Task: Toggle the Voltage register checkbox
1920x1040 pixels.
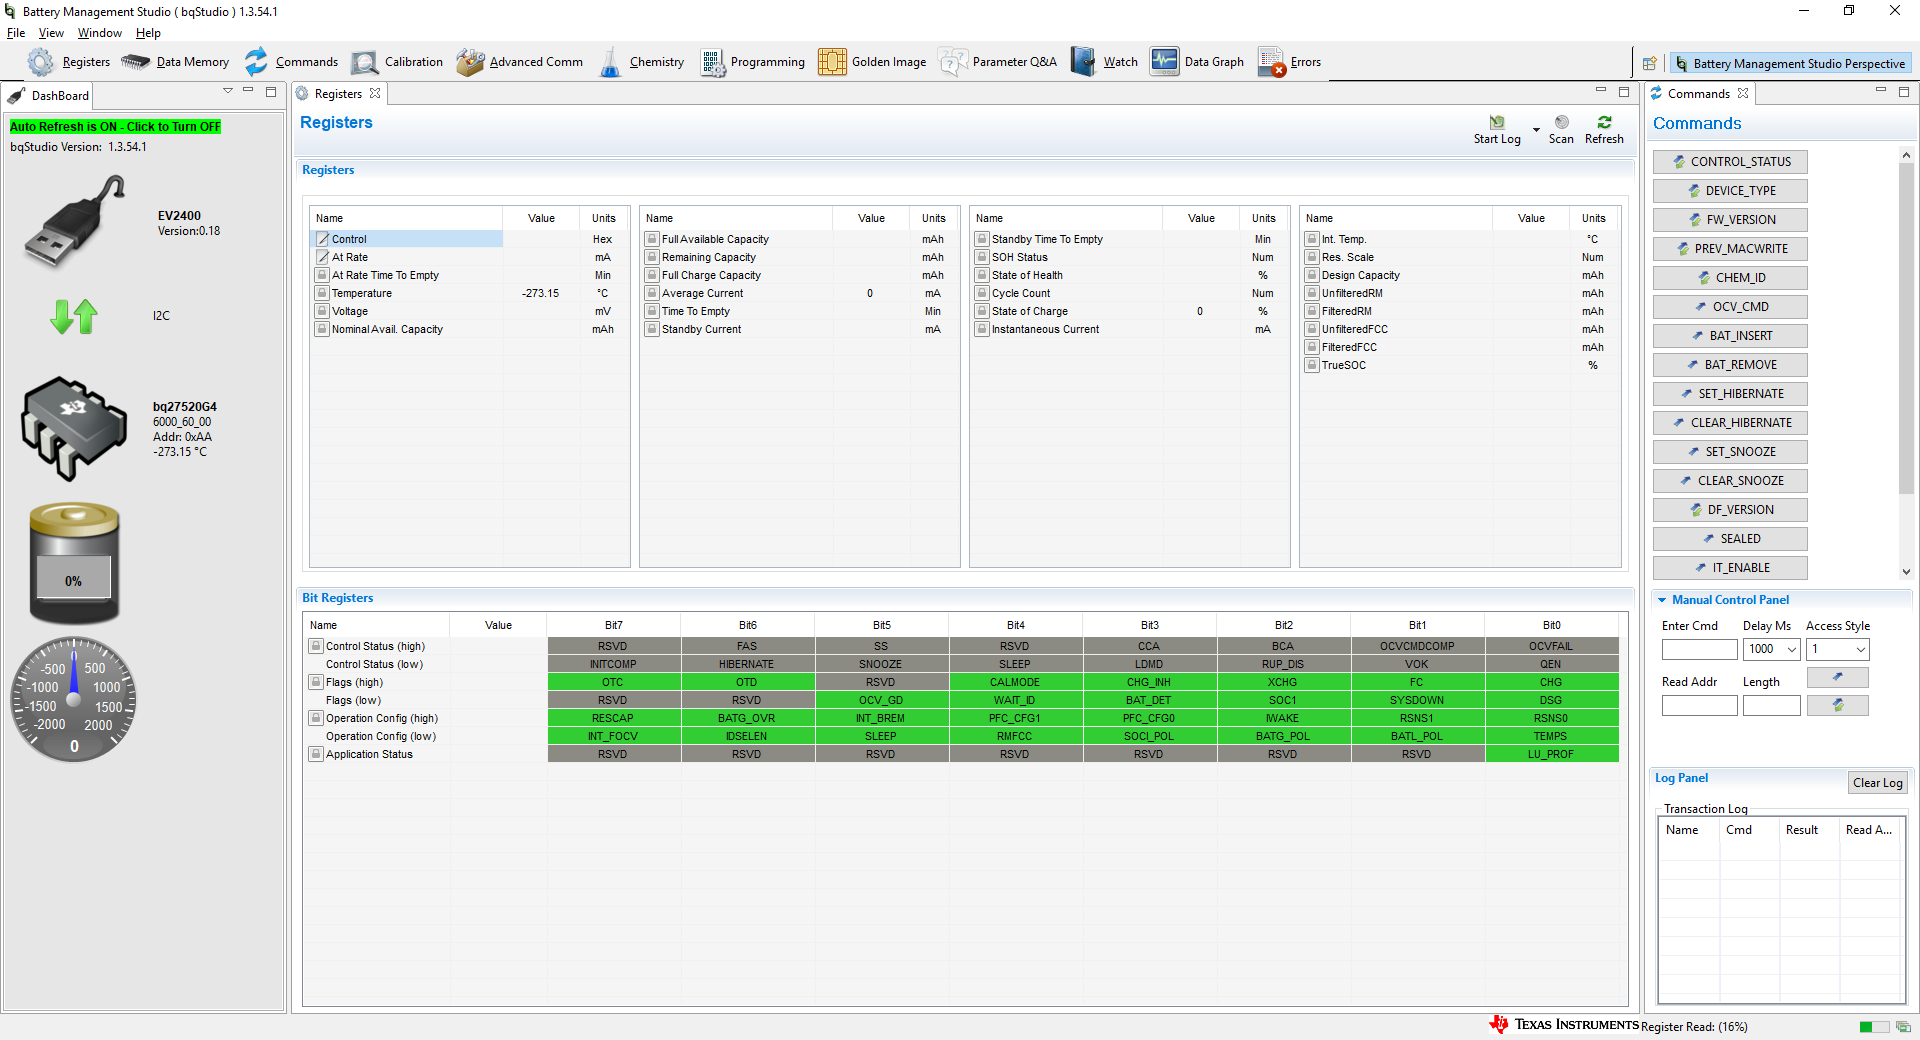Action: tap(322, 311)
